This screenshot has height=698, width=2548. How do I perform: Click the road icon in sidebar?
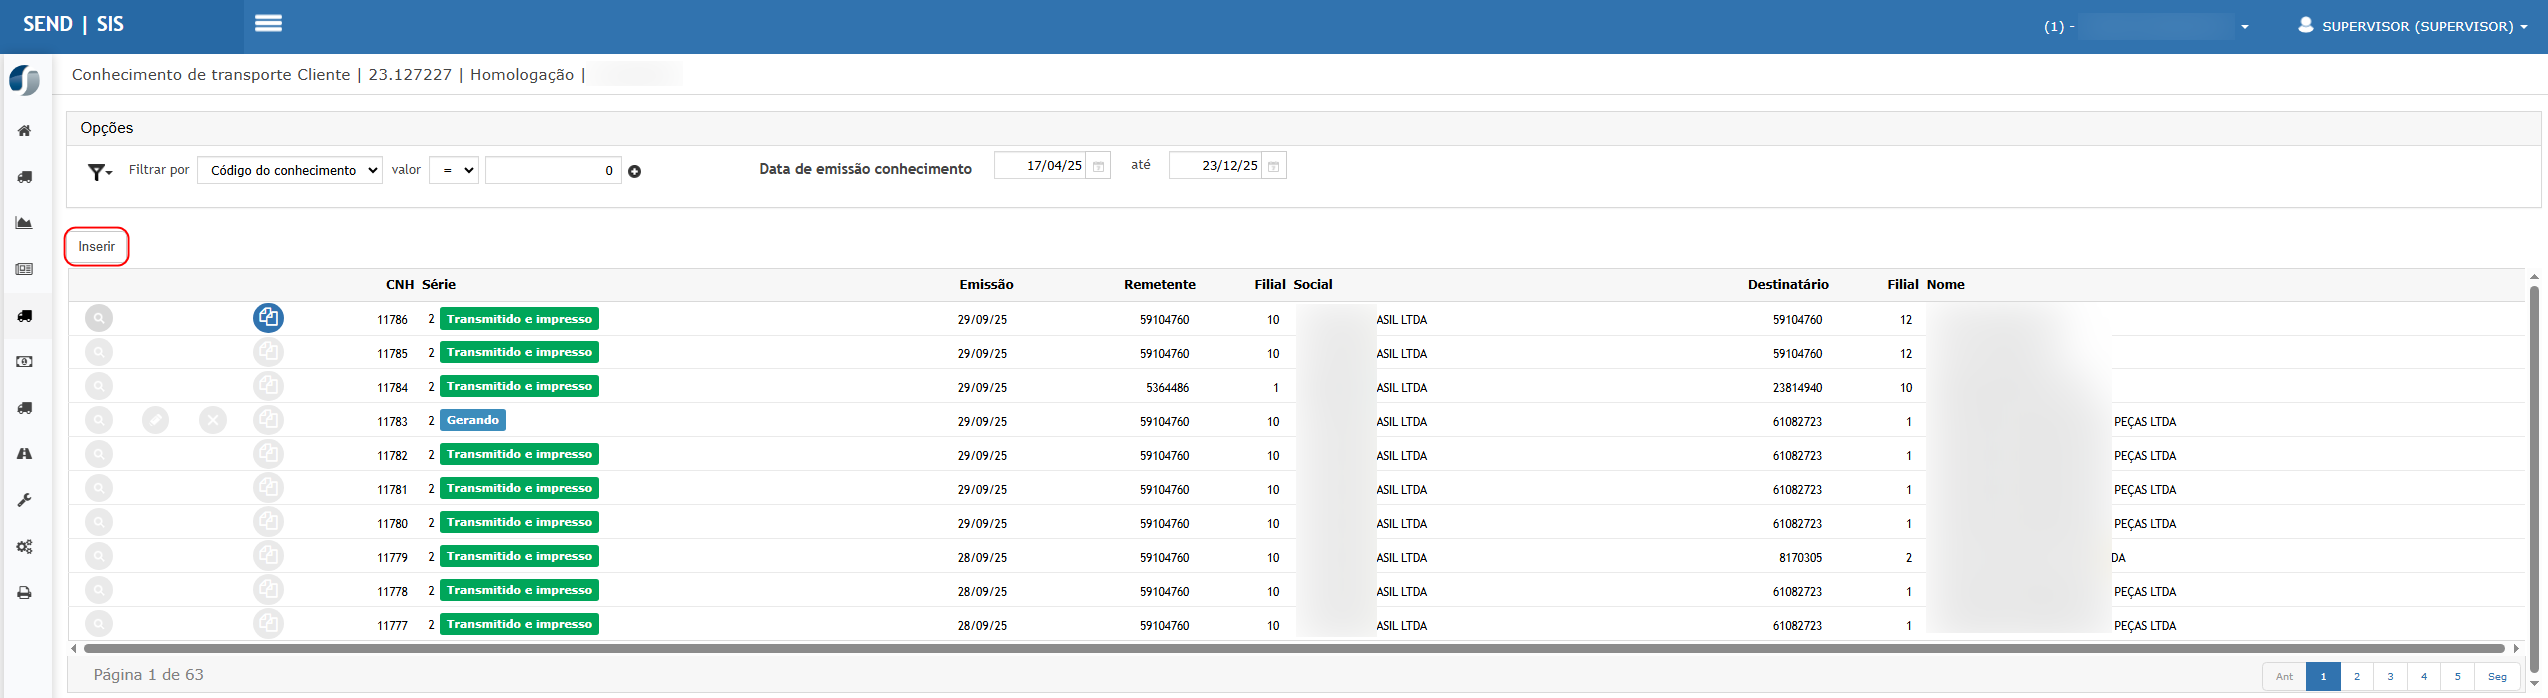tap(25, 454)
